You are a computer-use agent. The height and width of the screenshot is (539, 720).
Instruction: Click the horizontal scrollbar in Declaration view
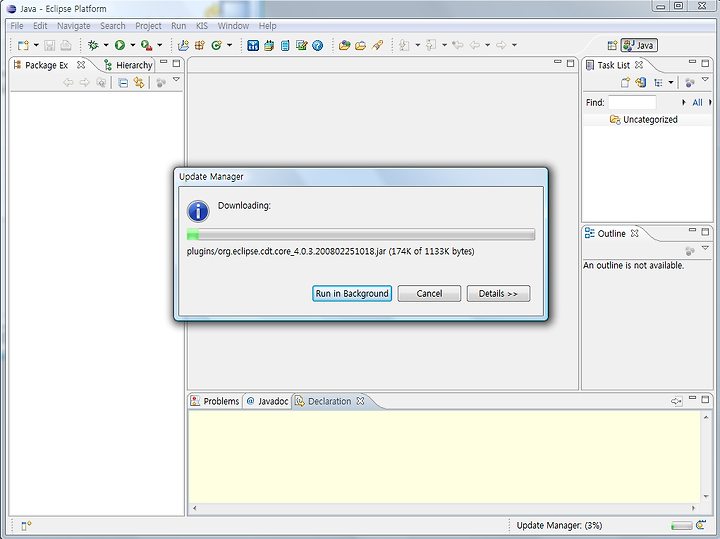tap(444, 508)
